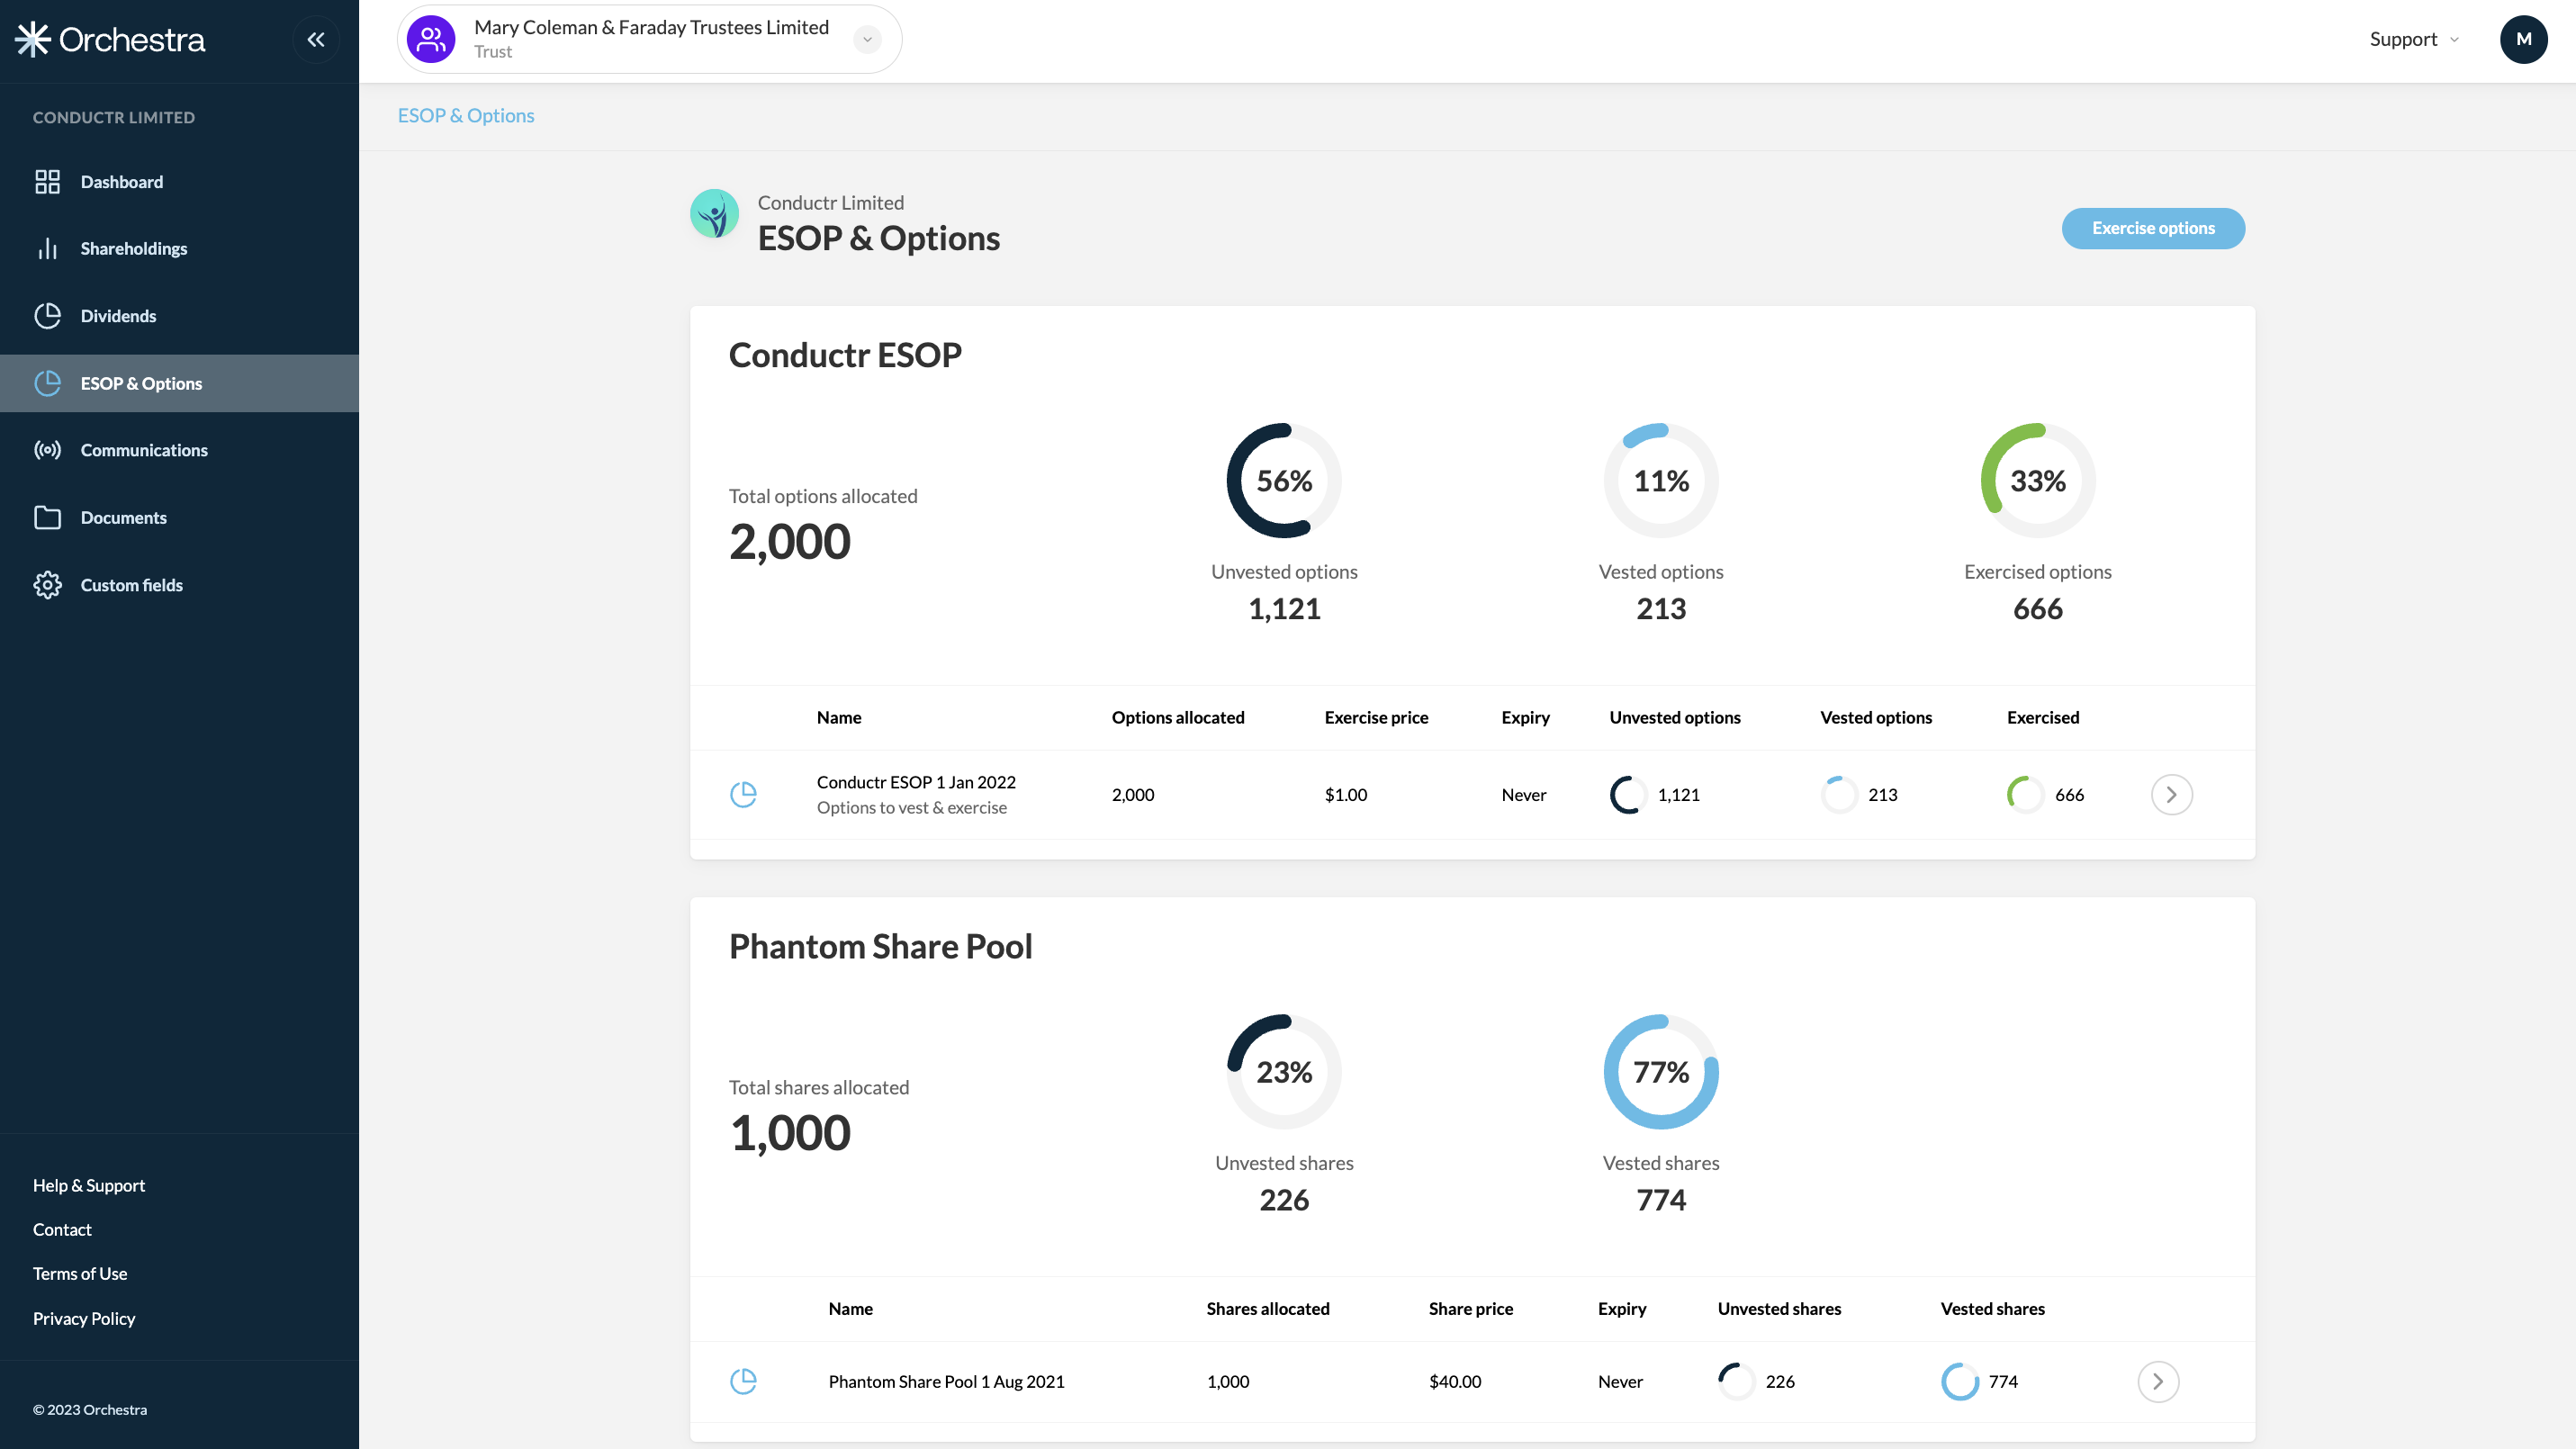2576x1449 pixels.
Task: Click the pie icon beside Phantom Share Pool 1 Aug 2021
Action: [743, 1382]
